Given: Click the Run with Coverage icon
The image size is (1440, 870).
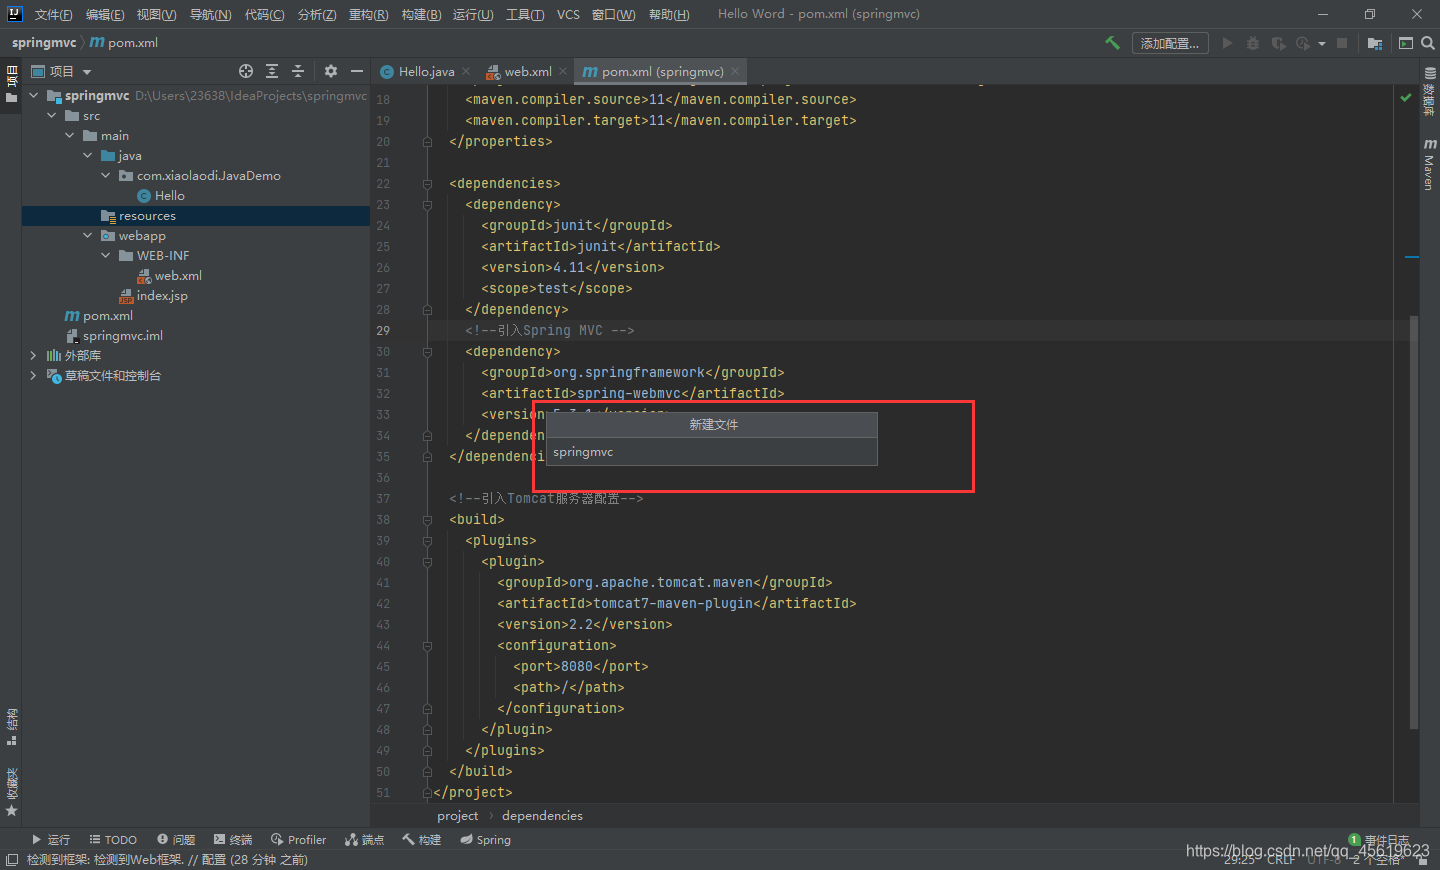Looking at the screenshot, I should point(1278,43).
